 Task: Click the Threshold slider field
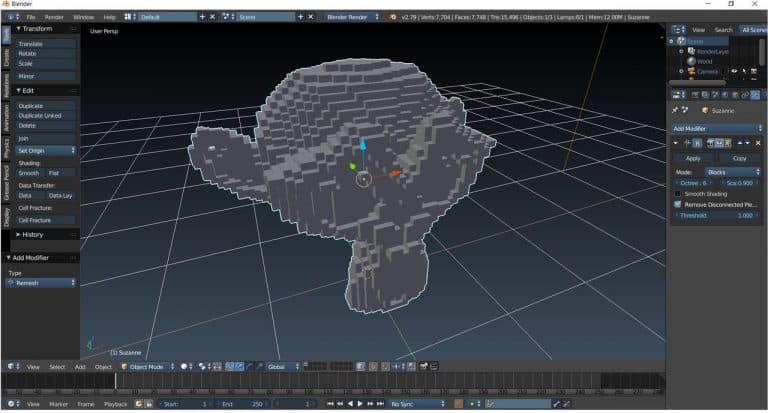tap(716, 215)
